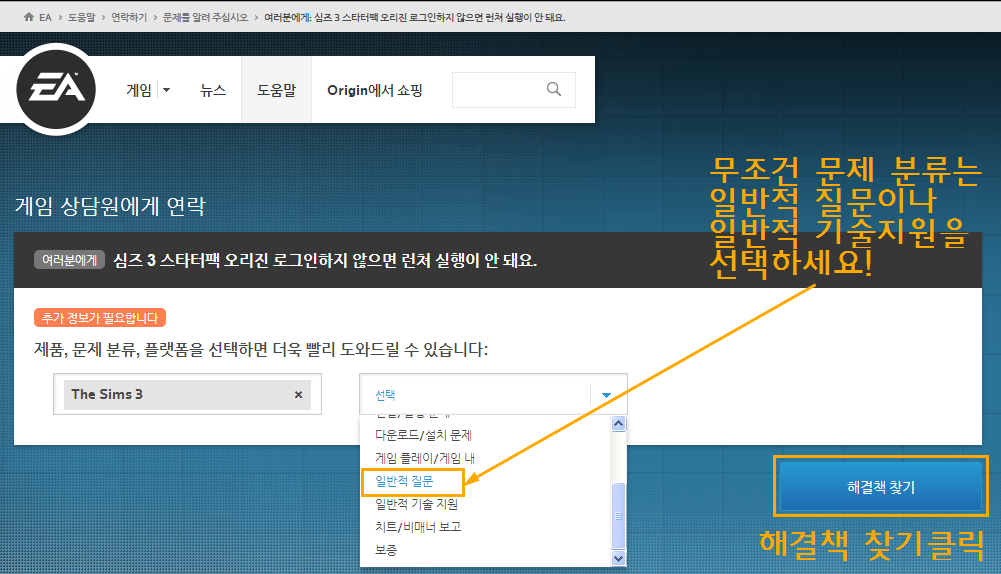The width and height of the screenshot is (1001, 574).
Task: Open the 게임 navigation menu
Action: tap(139, 90)
